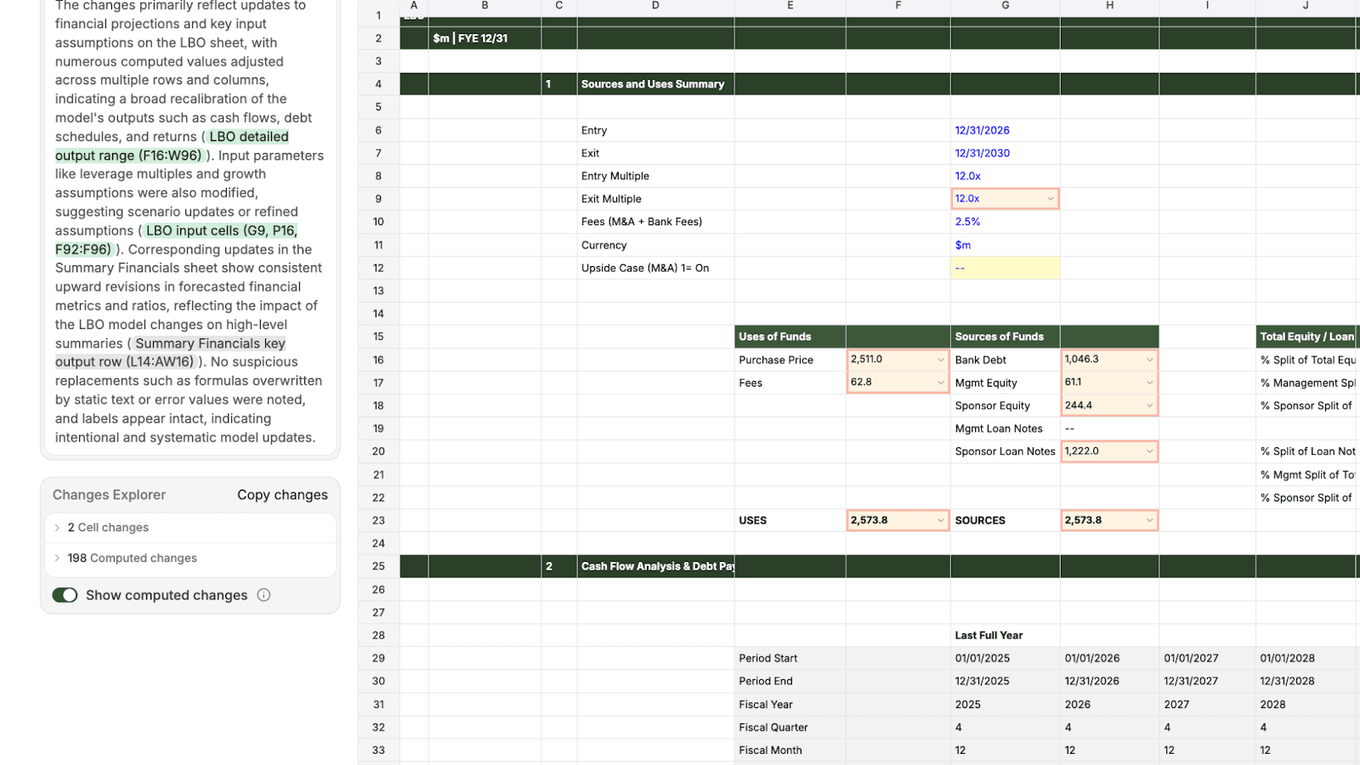Select the Fees 2.5% value cell
1360x765 pixels.
1005,222
